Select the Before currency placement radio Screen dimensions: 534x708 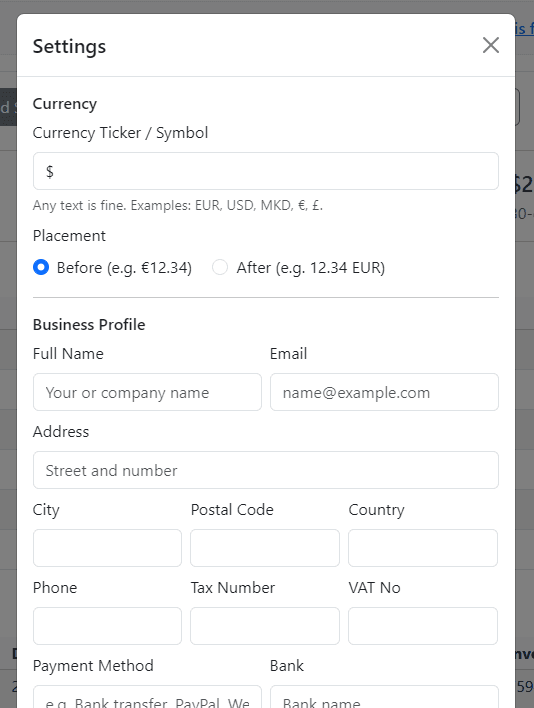[x=41, y=267]
